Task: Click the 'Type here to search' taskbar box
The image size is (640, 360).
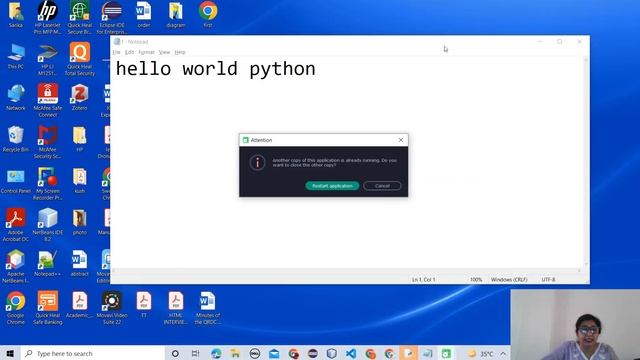Action: [92, 353]
